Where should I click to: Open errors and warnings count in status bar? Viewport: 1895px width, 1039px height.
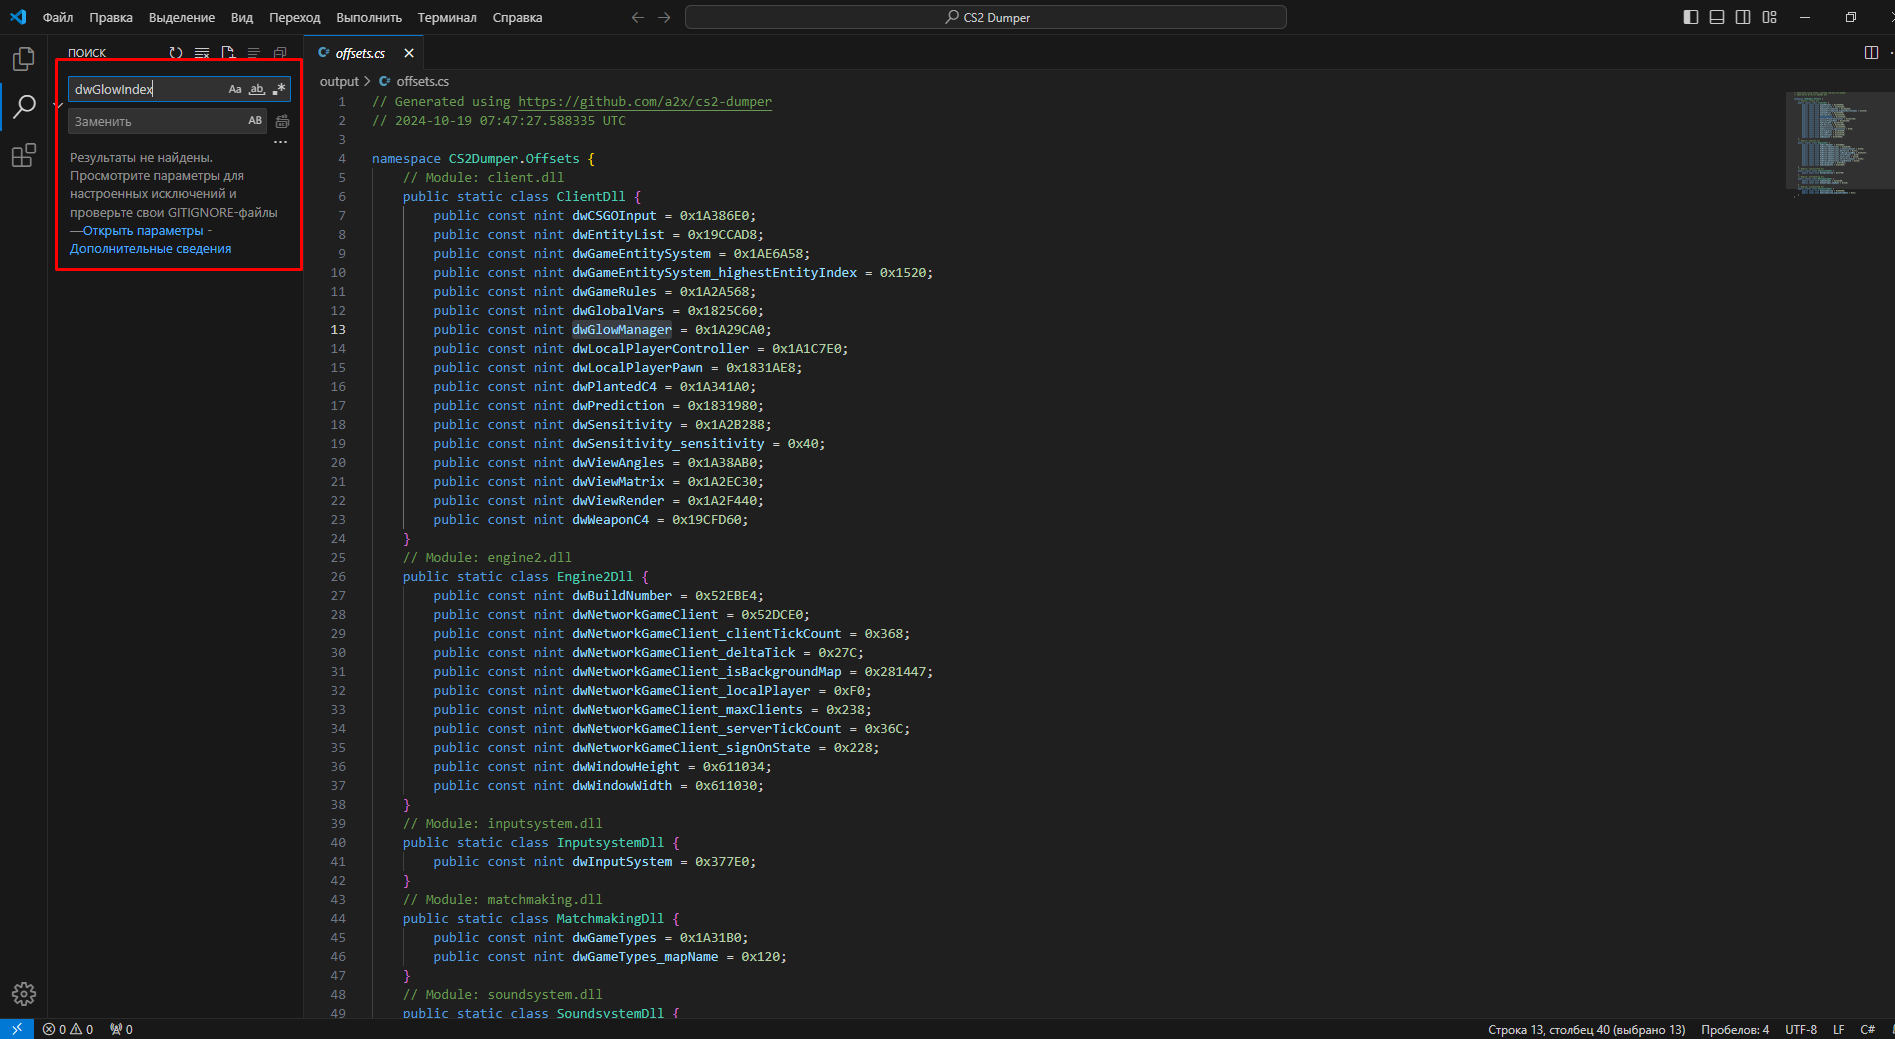(68, 1029)
